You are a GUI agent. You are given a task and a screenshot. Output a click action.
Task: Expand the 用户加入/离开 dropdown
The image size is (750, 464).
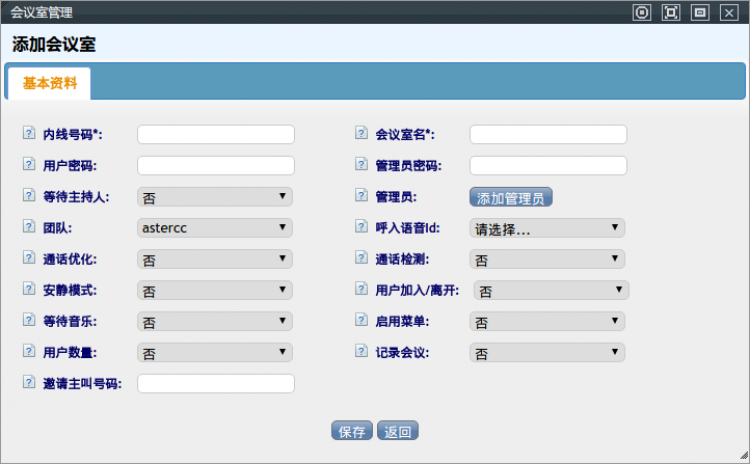pos(551,291)
